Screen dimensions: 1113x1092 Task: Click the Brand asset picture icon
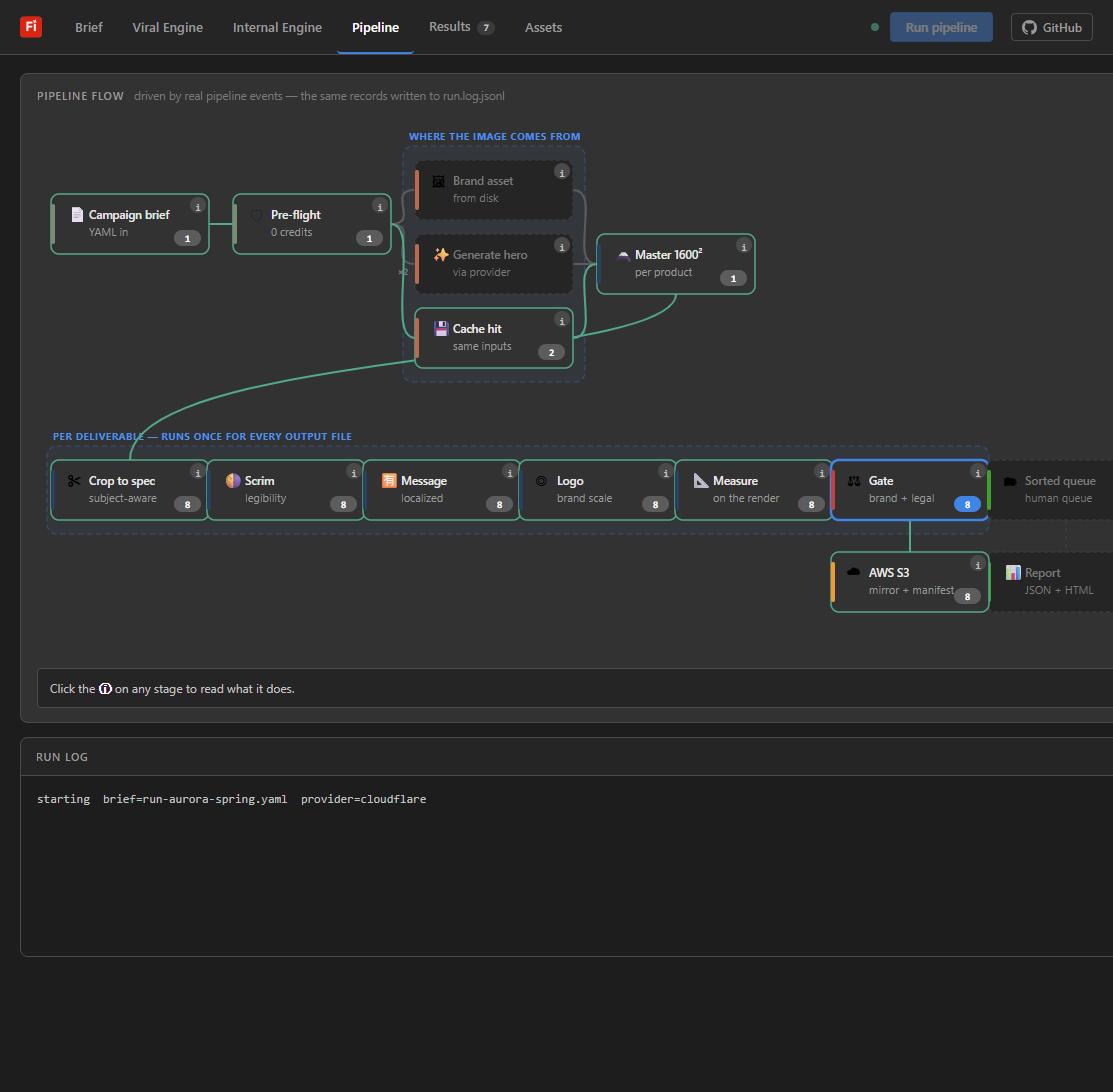[x=439, y=181]
